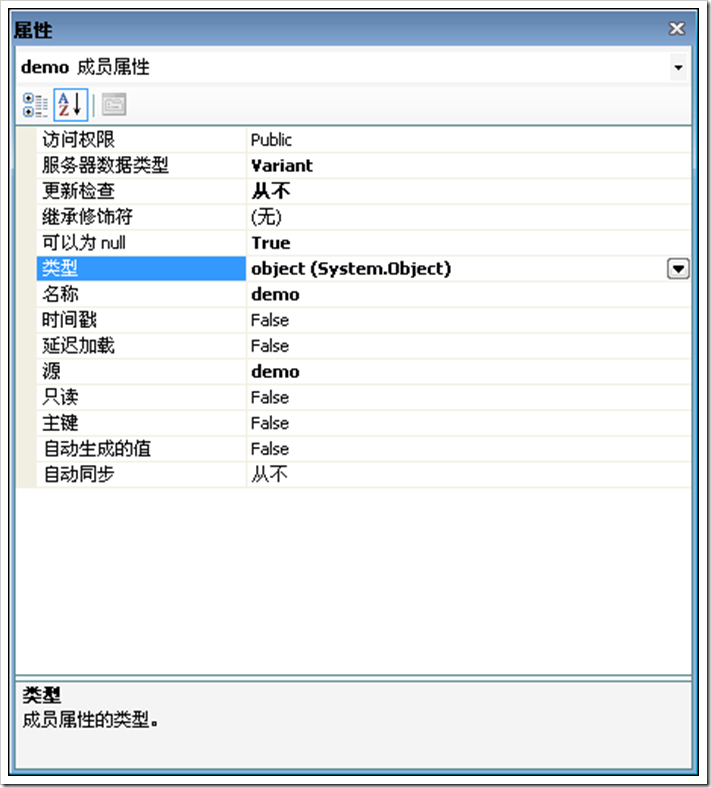The width and height of the screenshot is (711, 788).
Task: Click the (无) value cell
Action: click(468, 217)
